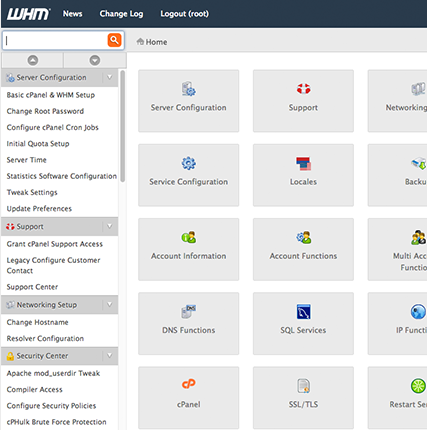Open Initial Quota Setup link
Viewport: 427px width, 430px height.
(38, 144)
